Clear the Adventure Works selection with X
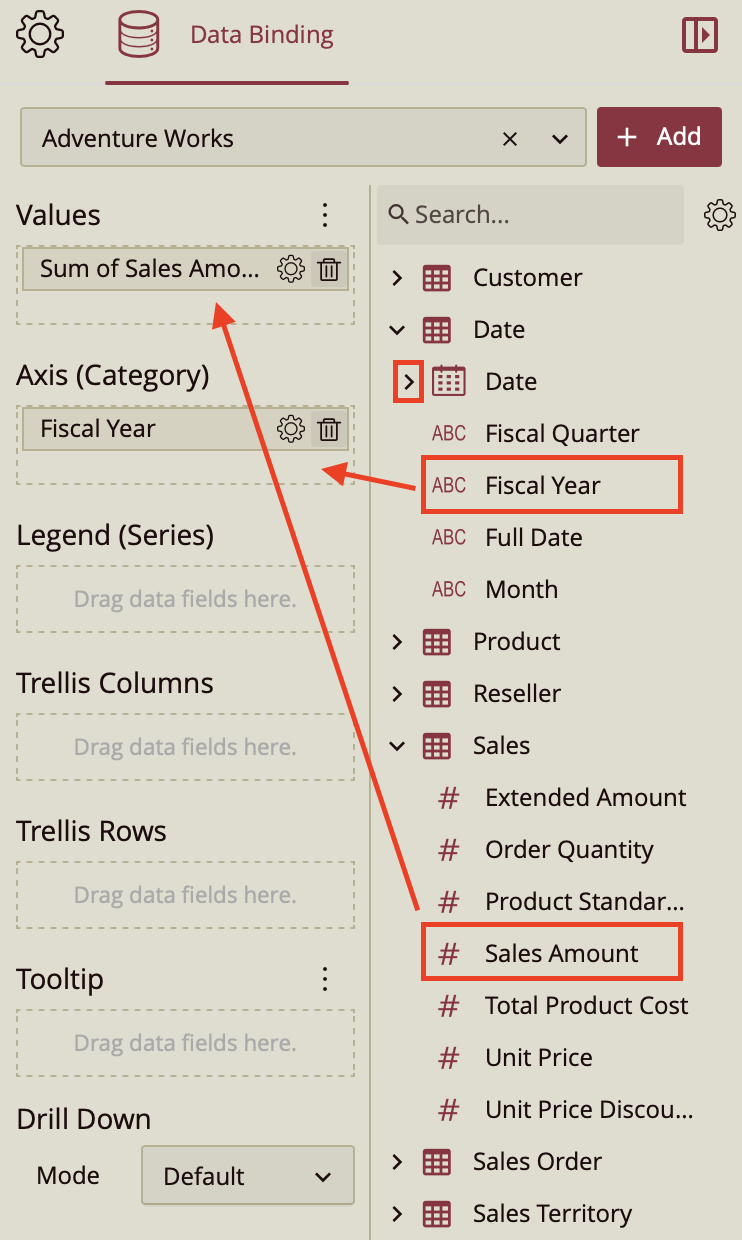 tap(511, 137)
